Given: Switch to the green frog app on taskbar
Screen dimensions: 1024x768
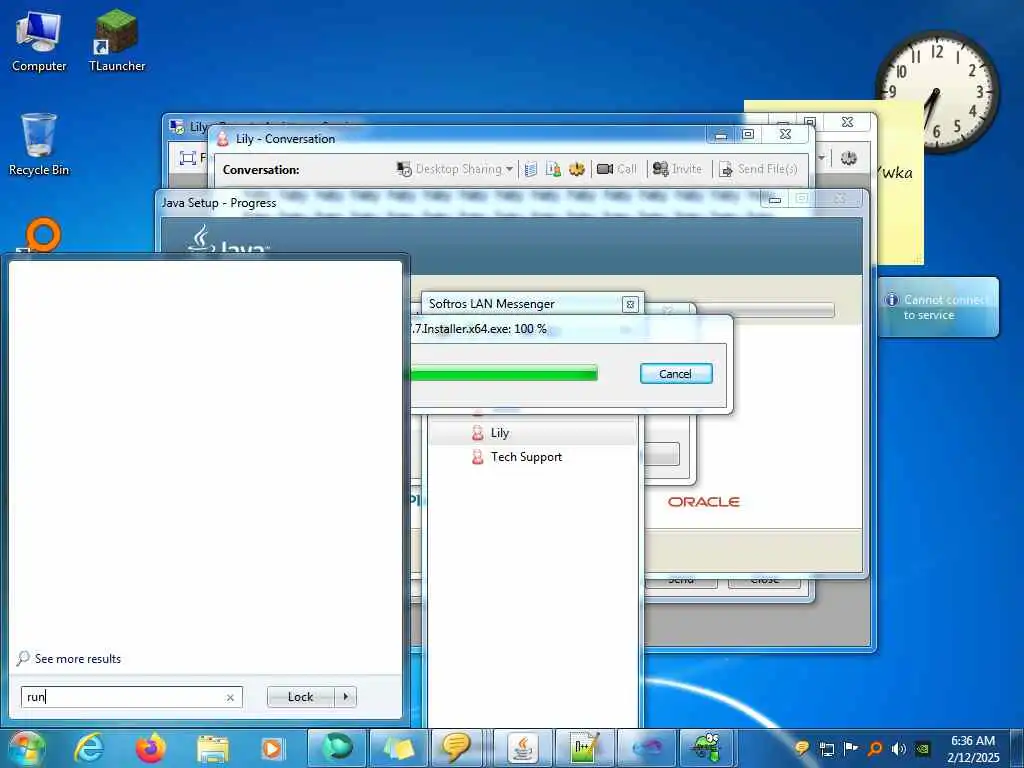Looking at the screenshot, I should (x=708, y=748).
